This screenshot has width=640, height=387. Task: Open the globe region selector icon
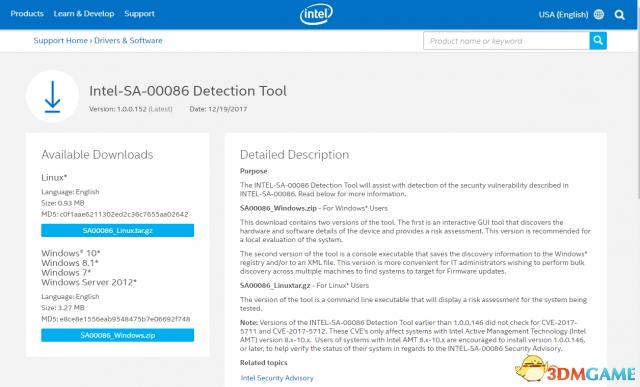[x=599, y=14]
